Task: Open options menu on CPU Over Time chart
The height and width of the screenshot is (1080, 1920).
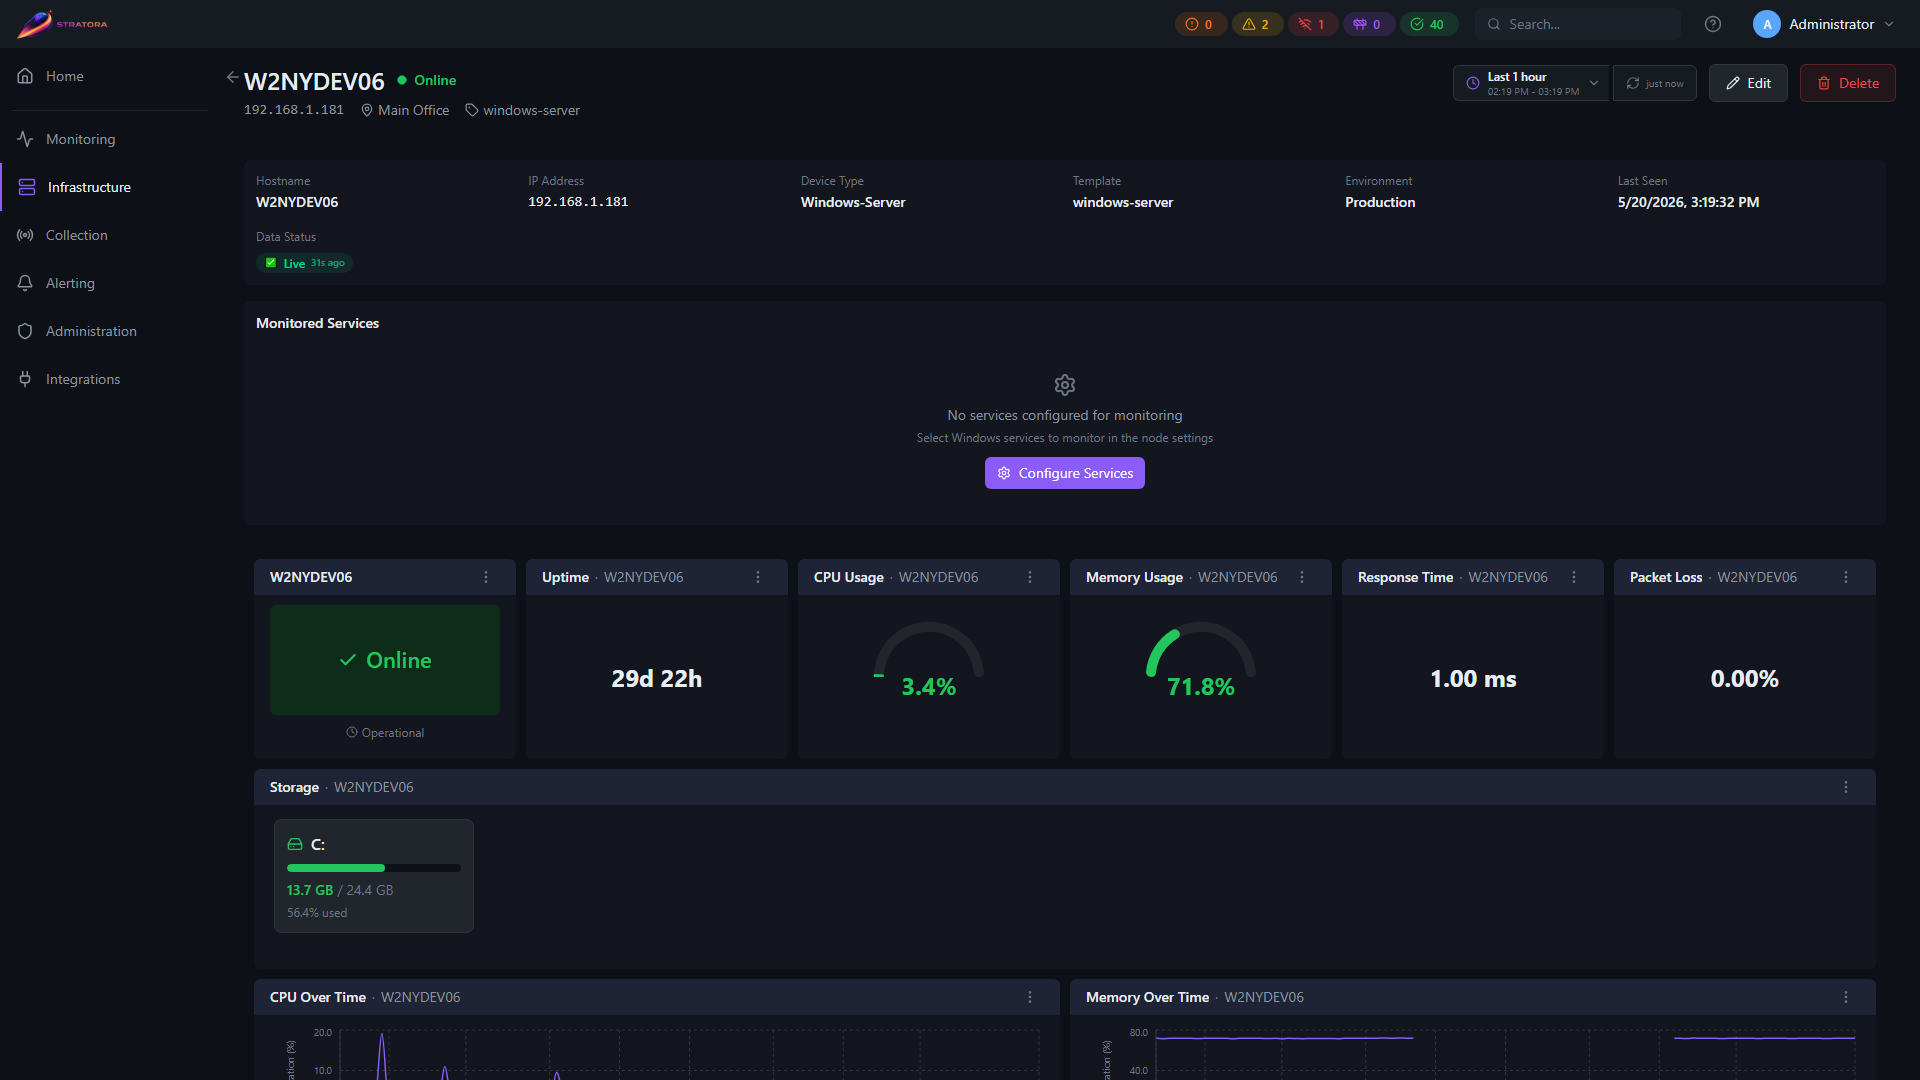Action: click(x=1030, y=997)
